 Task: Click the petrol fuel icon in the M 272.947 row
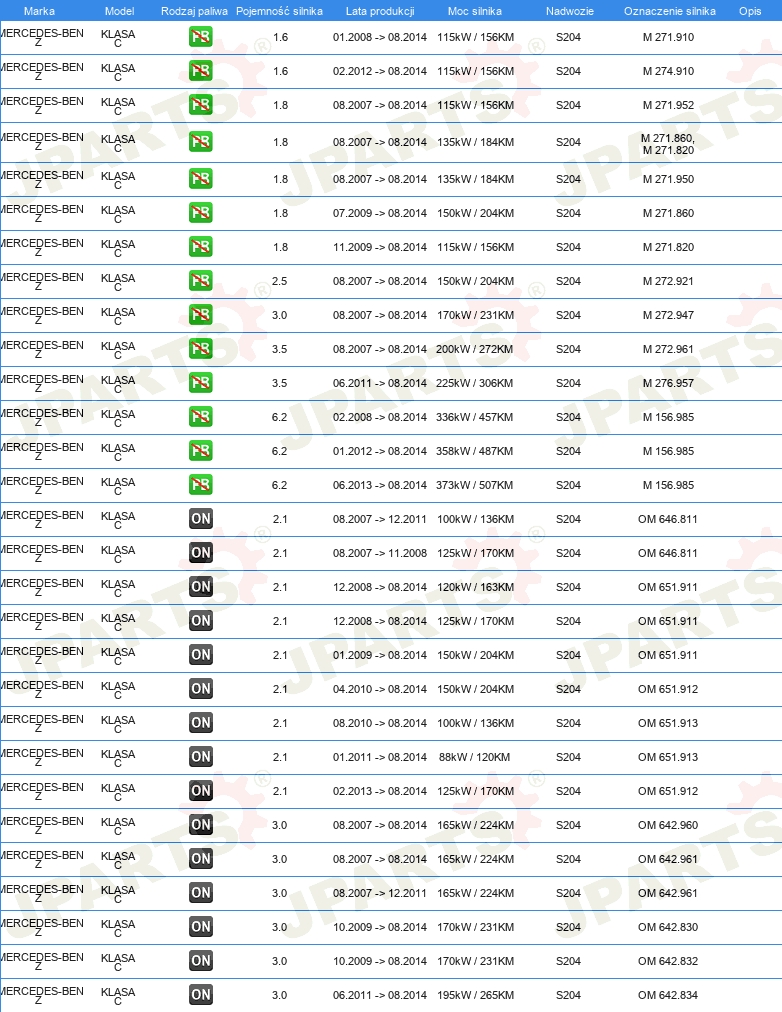[x=201, y=315]
